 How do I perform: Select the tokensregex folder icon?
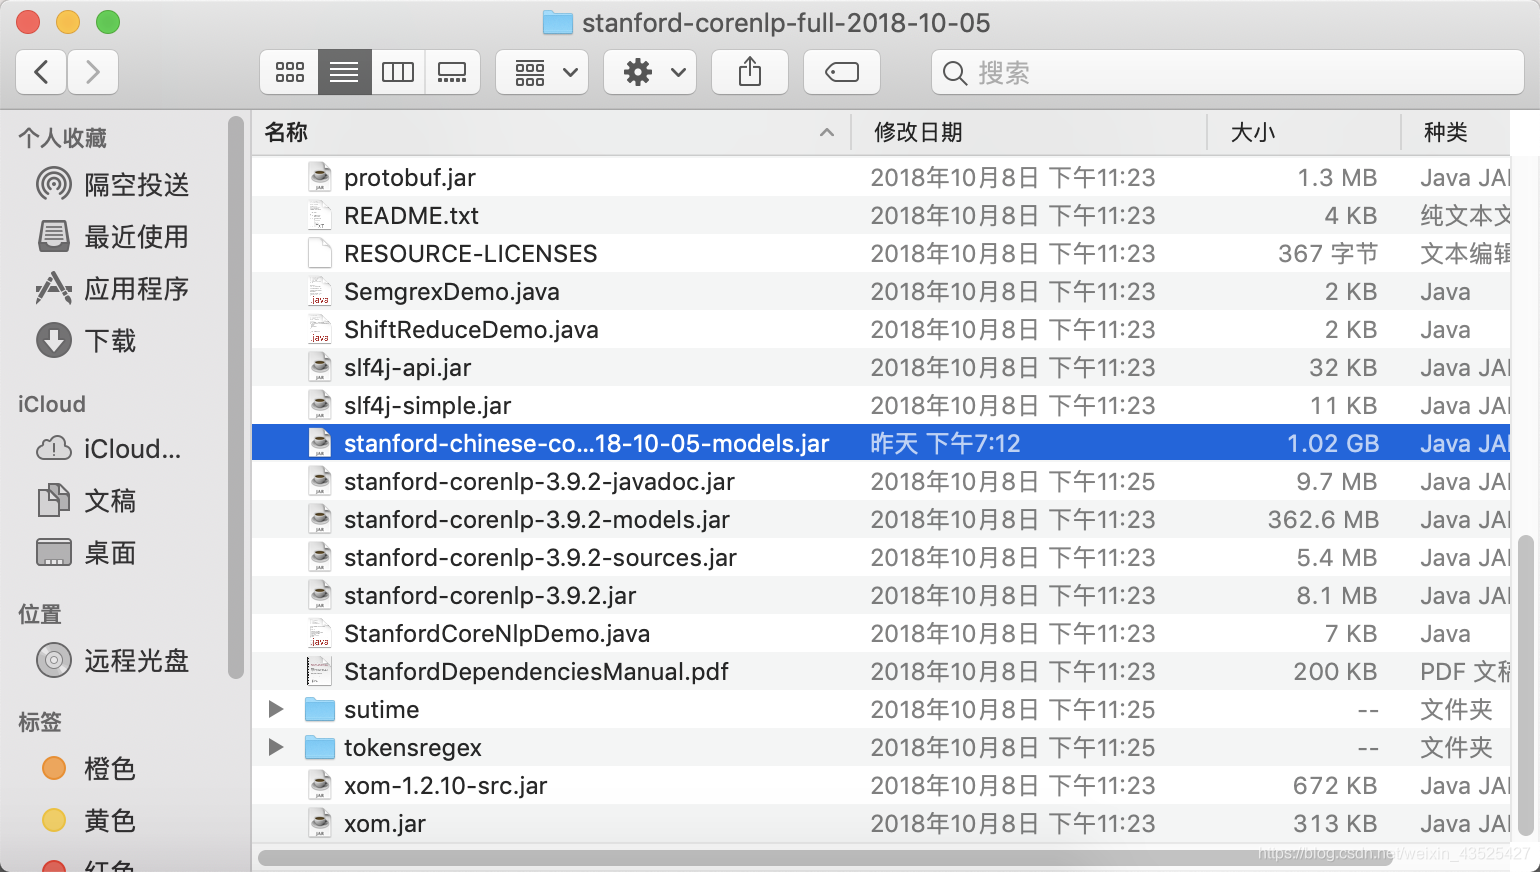(320, 747)
